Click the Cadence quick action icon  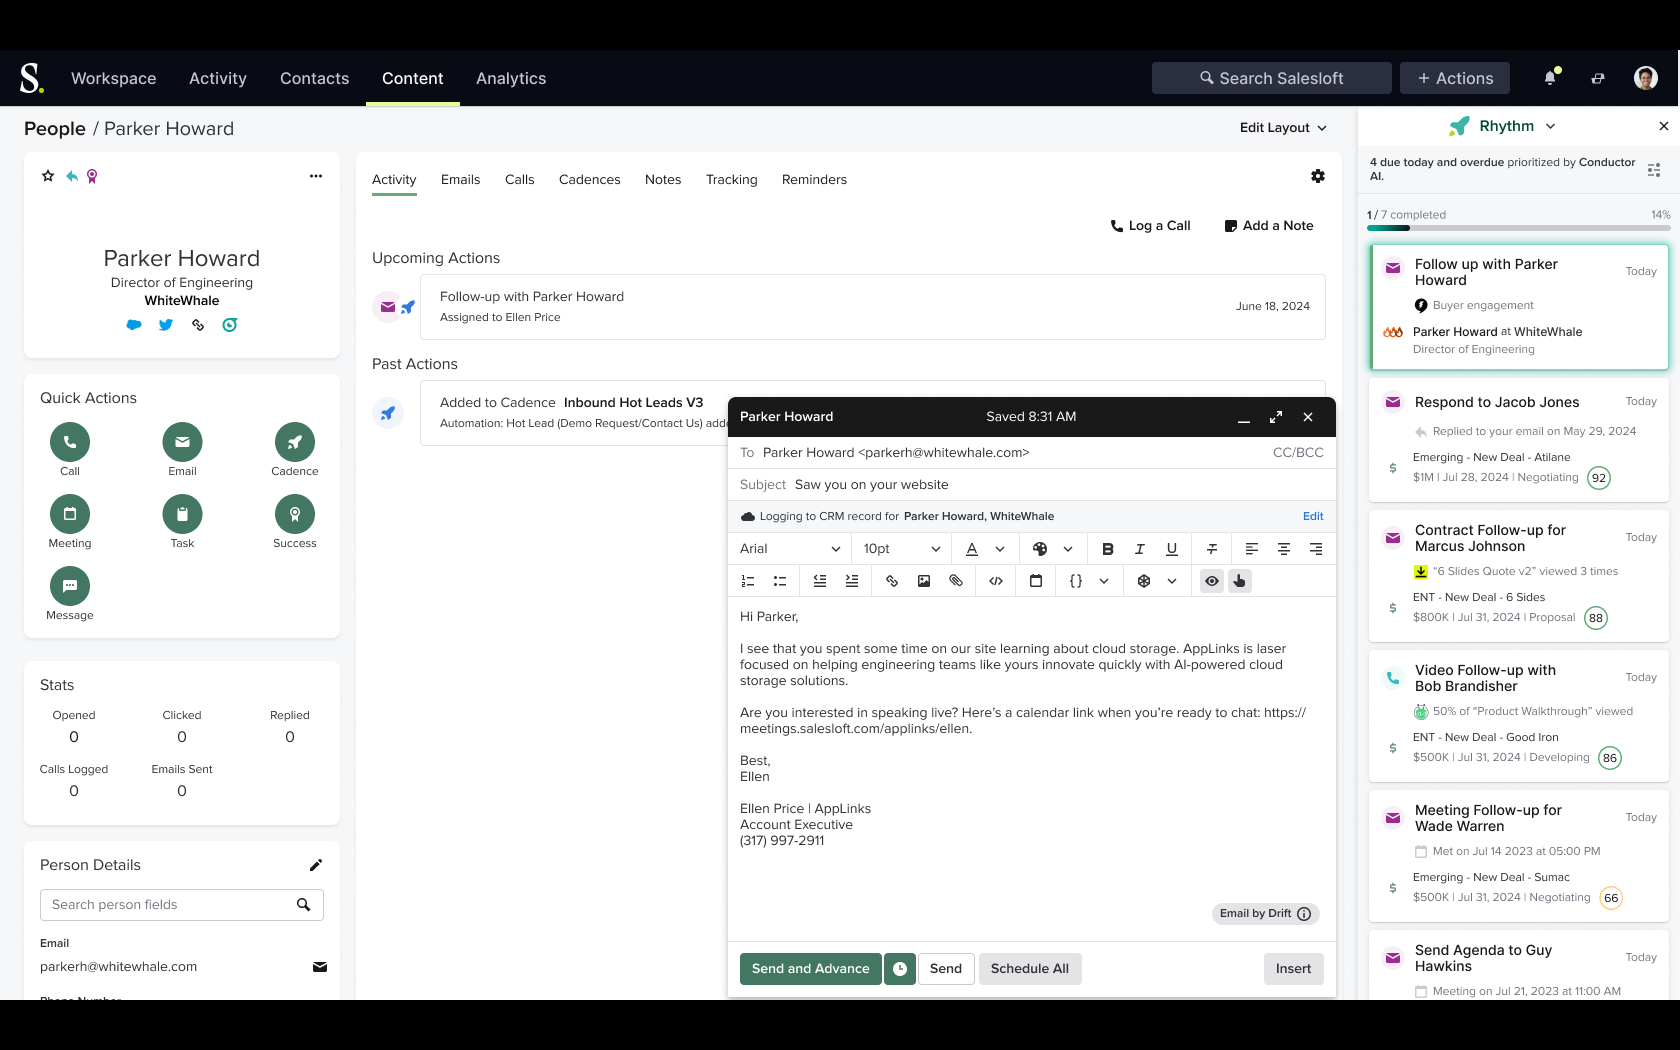294,442
